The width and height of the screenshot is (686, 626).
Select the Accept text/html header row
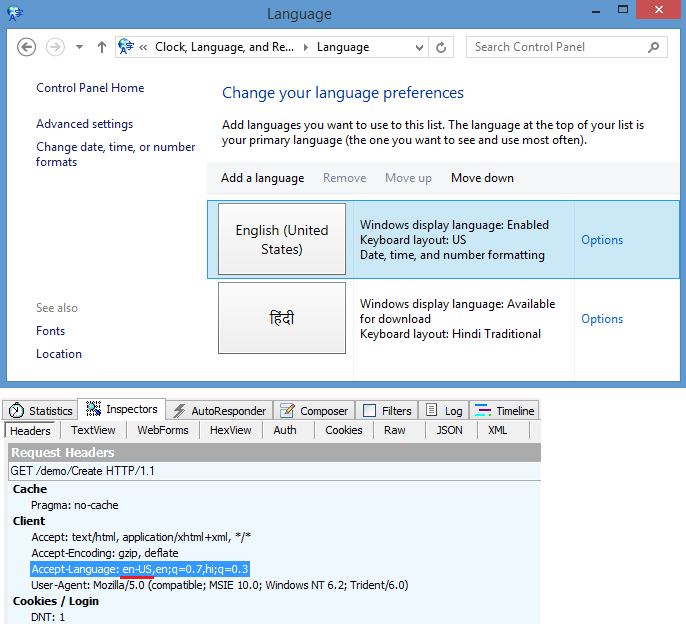click(x=141, y=537)
